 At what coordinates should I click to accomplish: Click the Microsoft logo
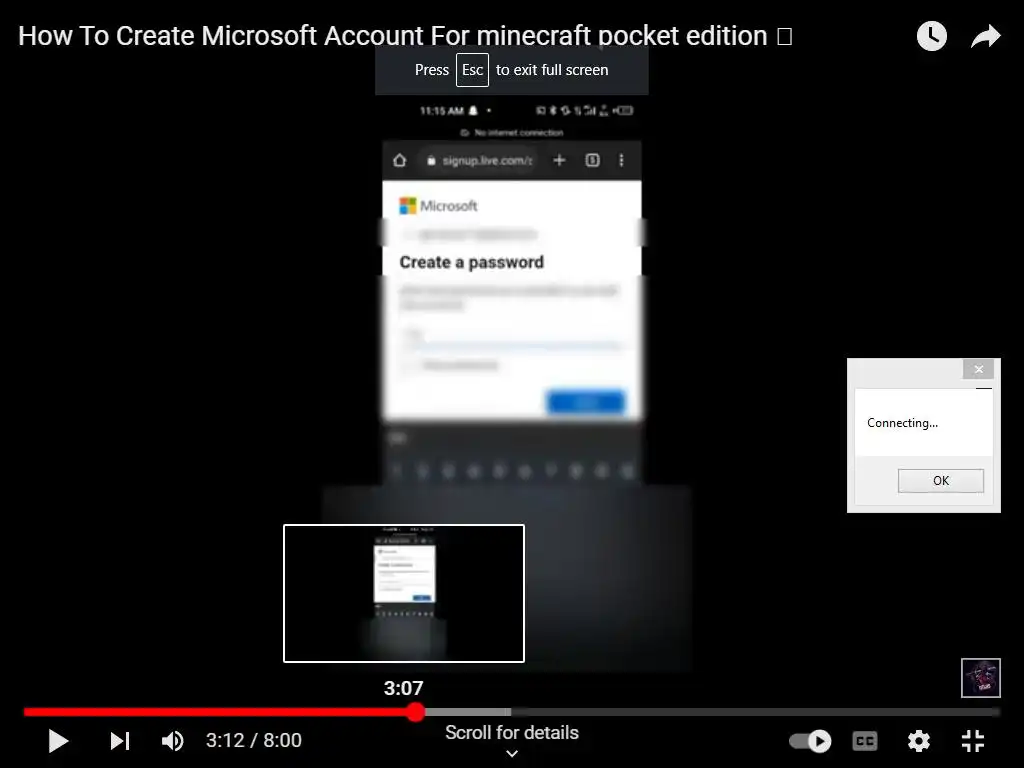438,206
